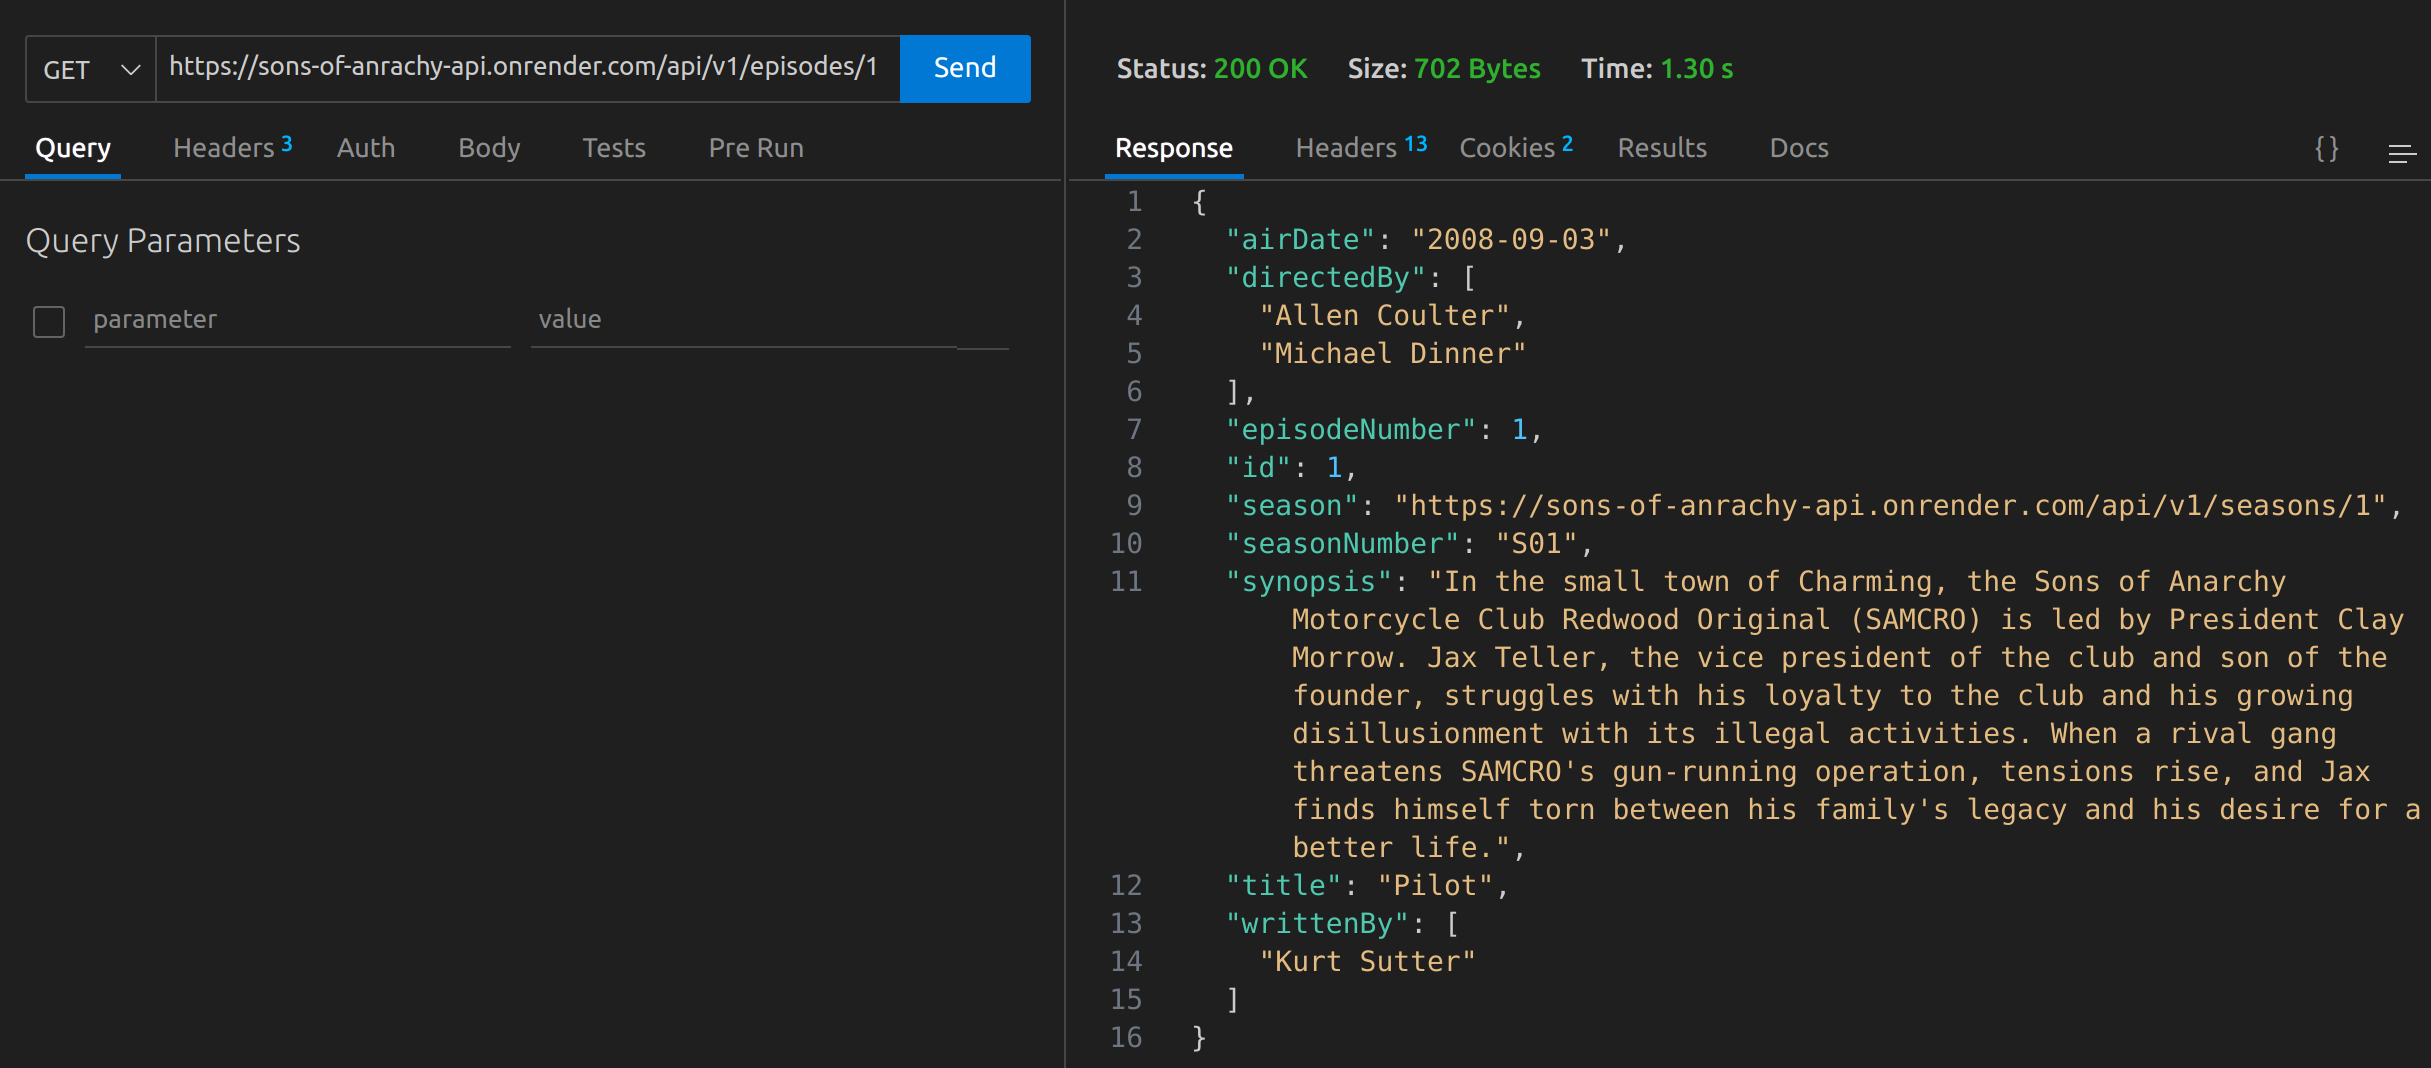Viewport: 2431px width, 1068px height.
Task: Open the Docs tab
Action: [1799, 148]
